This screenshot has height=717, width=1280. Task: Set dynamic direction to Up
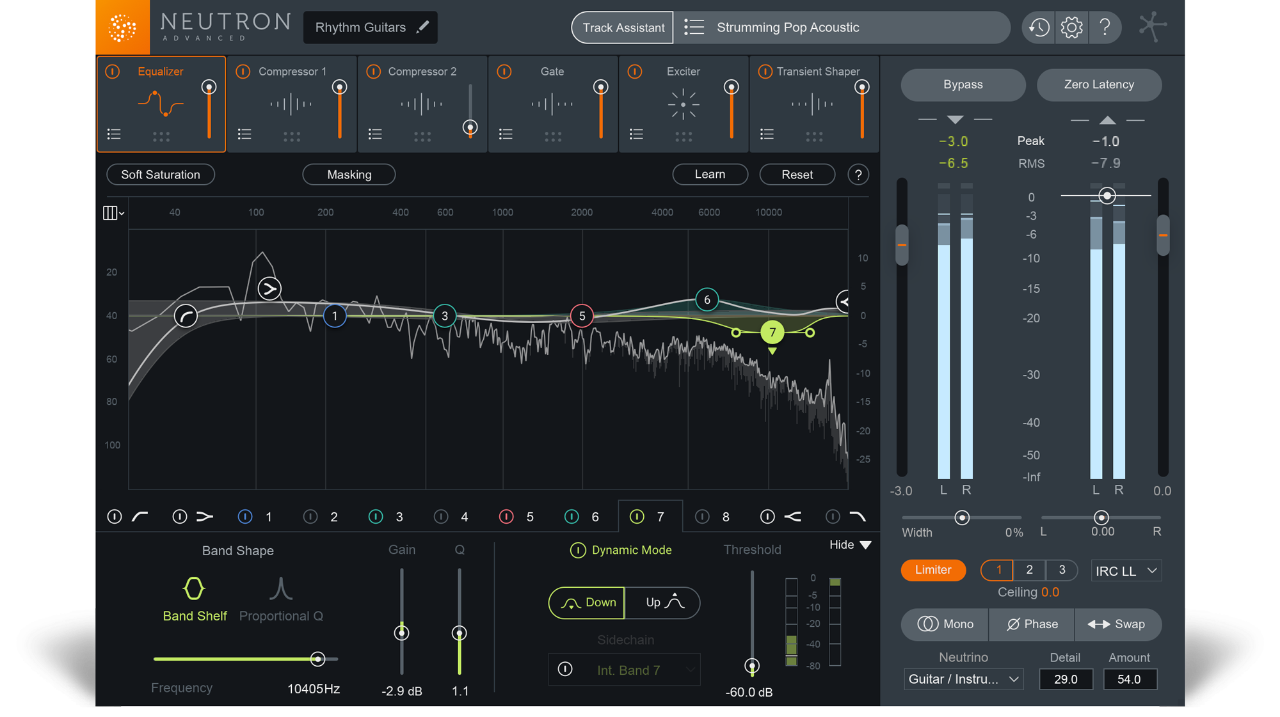[663, 603]
